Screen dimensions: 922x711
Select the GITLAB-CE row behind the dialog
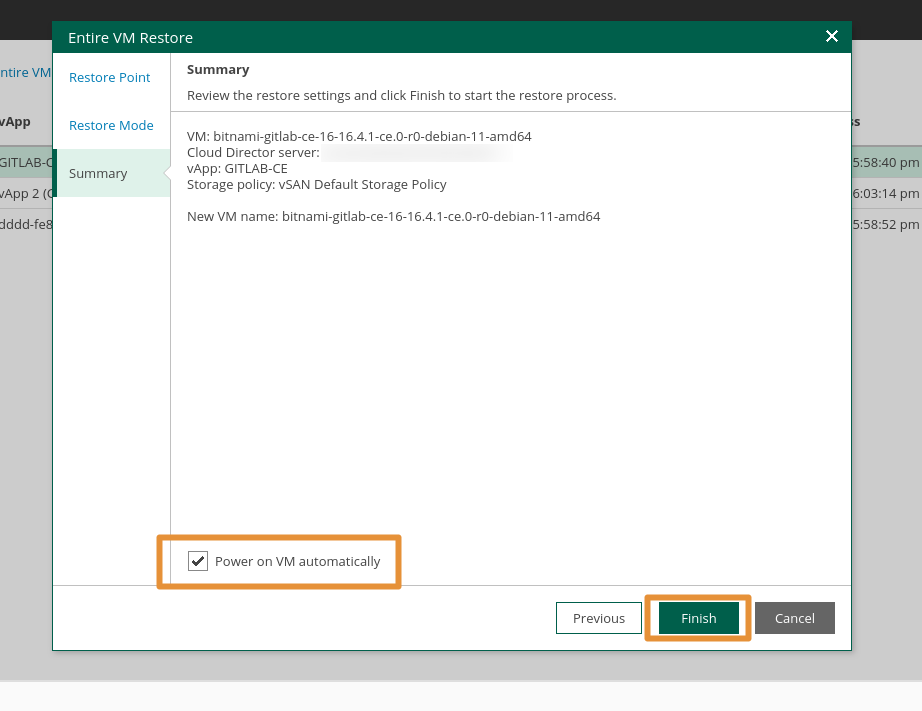25,162
